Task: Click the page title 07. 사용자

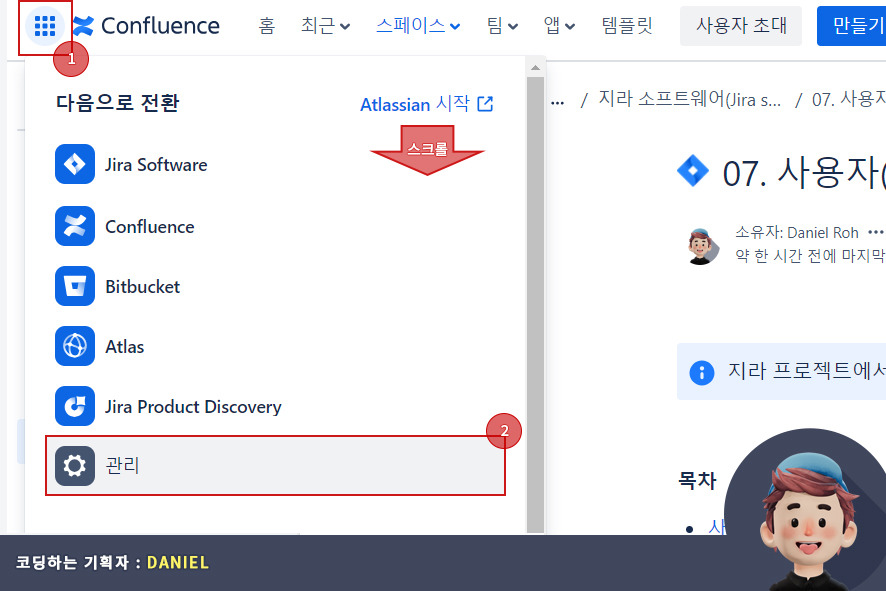Action: pyautogui.click(x=804, y=173)
